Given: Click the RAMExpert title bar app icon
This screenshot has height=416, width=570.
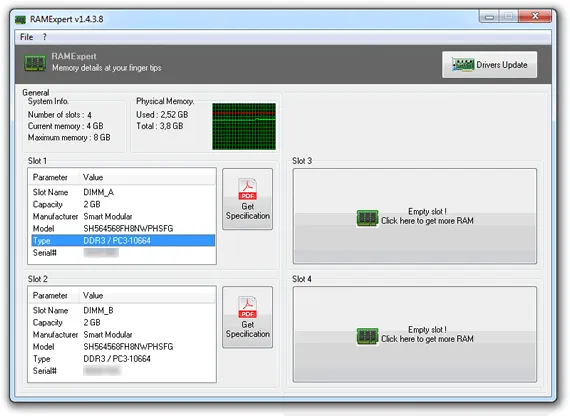Looking at the screenshot, I should (x=20, y=19).
